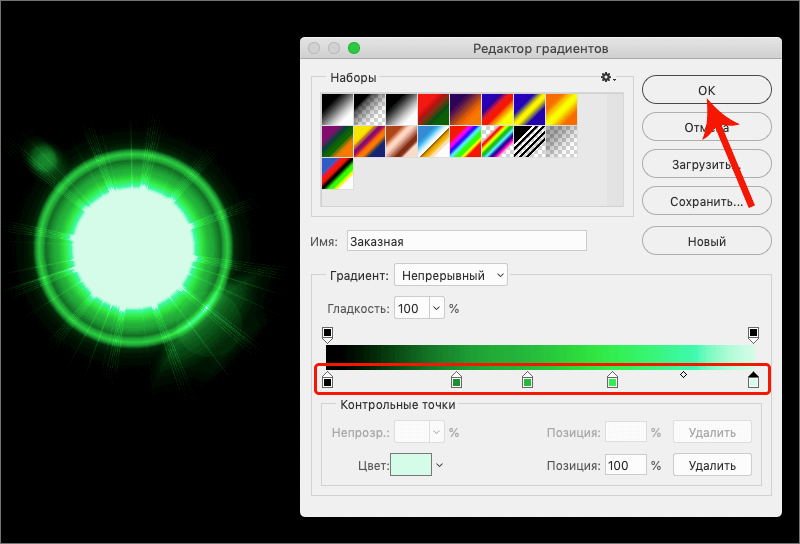Click the green zoom window button
The height and width of the screenshot is (544, 800).
[354, 48]
